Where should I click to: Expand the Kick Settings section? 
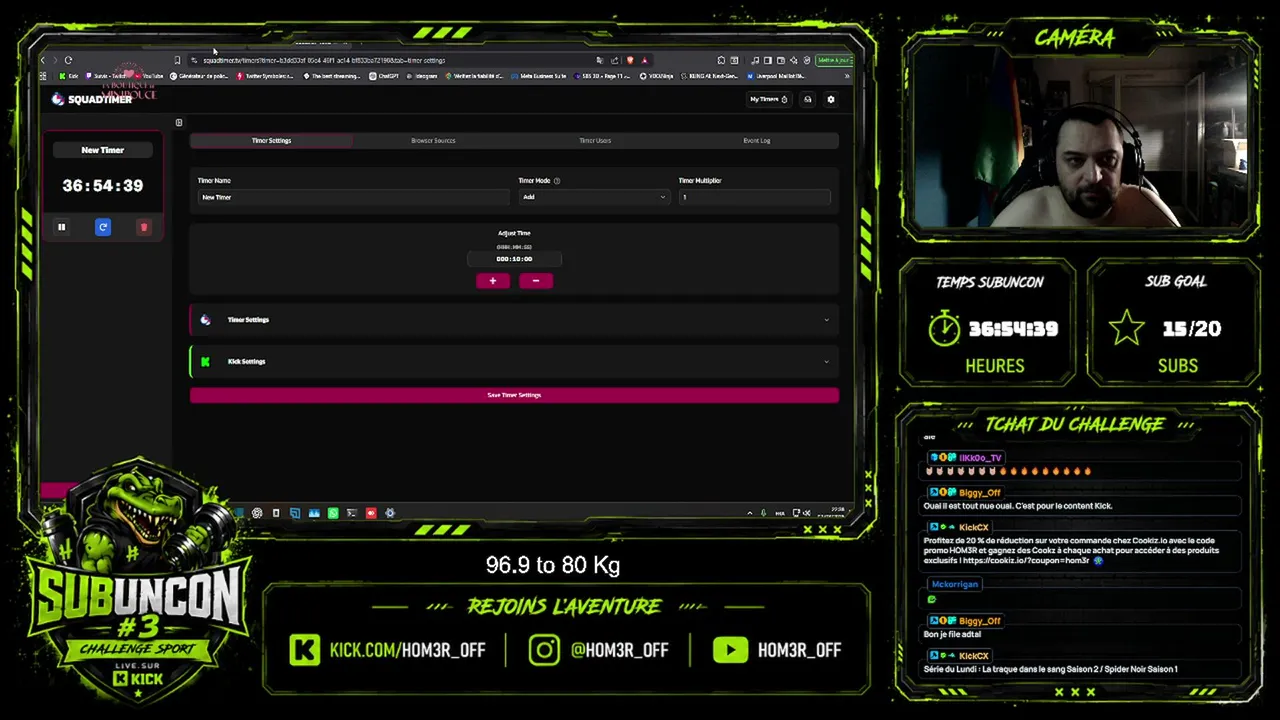[x=514, y=362]
